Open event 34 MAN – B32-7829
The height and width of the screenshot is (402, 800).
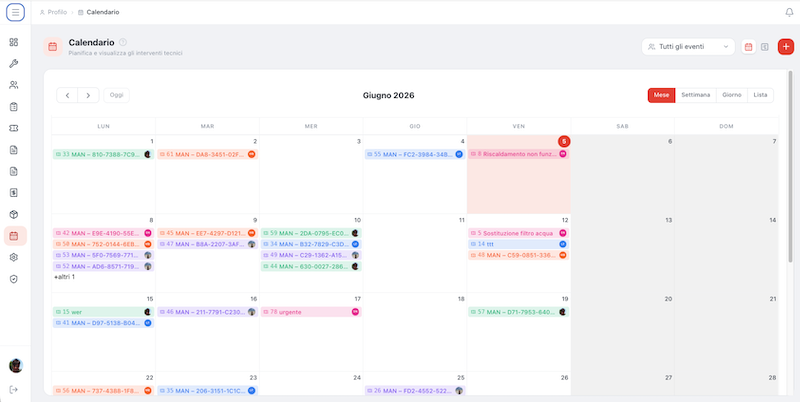pyautogui.click(x=311, y=244)
